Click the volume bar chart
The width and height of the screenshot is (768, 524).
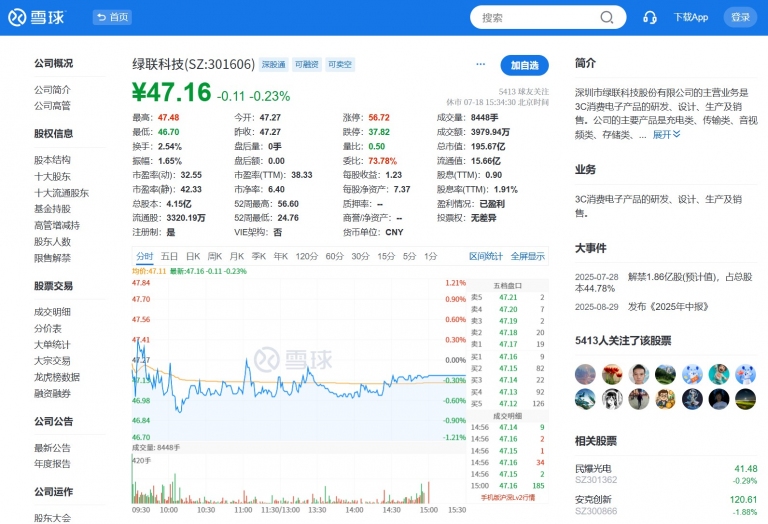(x=299, y=479)
